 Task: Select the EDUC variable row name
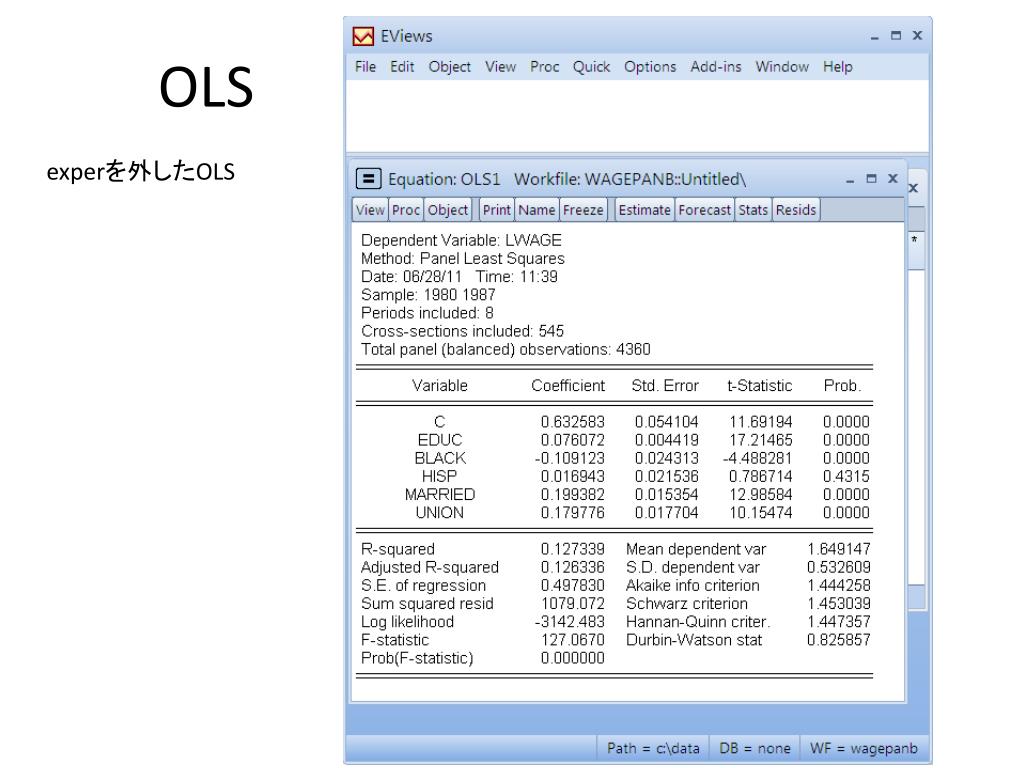point(440,440)
